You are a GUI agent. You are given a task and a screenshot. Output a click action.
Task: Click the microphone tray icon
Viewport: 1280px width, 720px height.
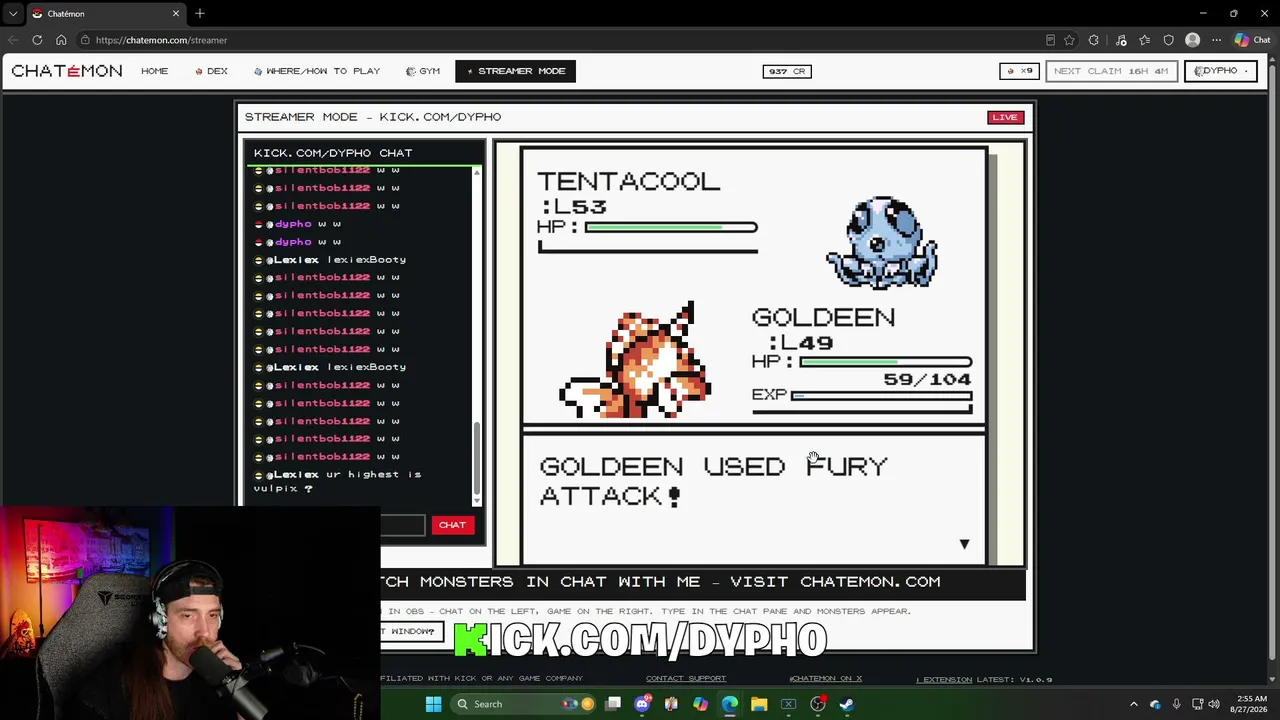1176,704
